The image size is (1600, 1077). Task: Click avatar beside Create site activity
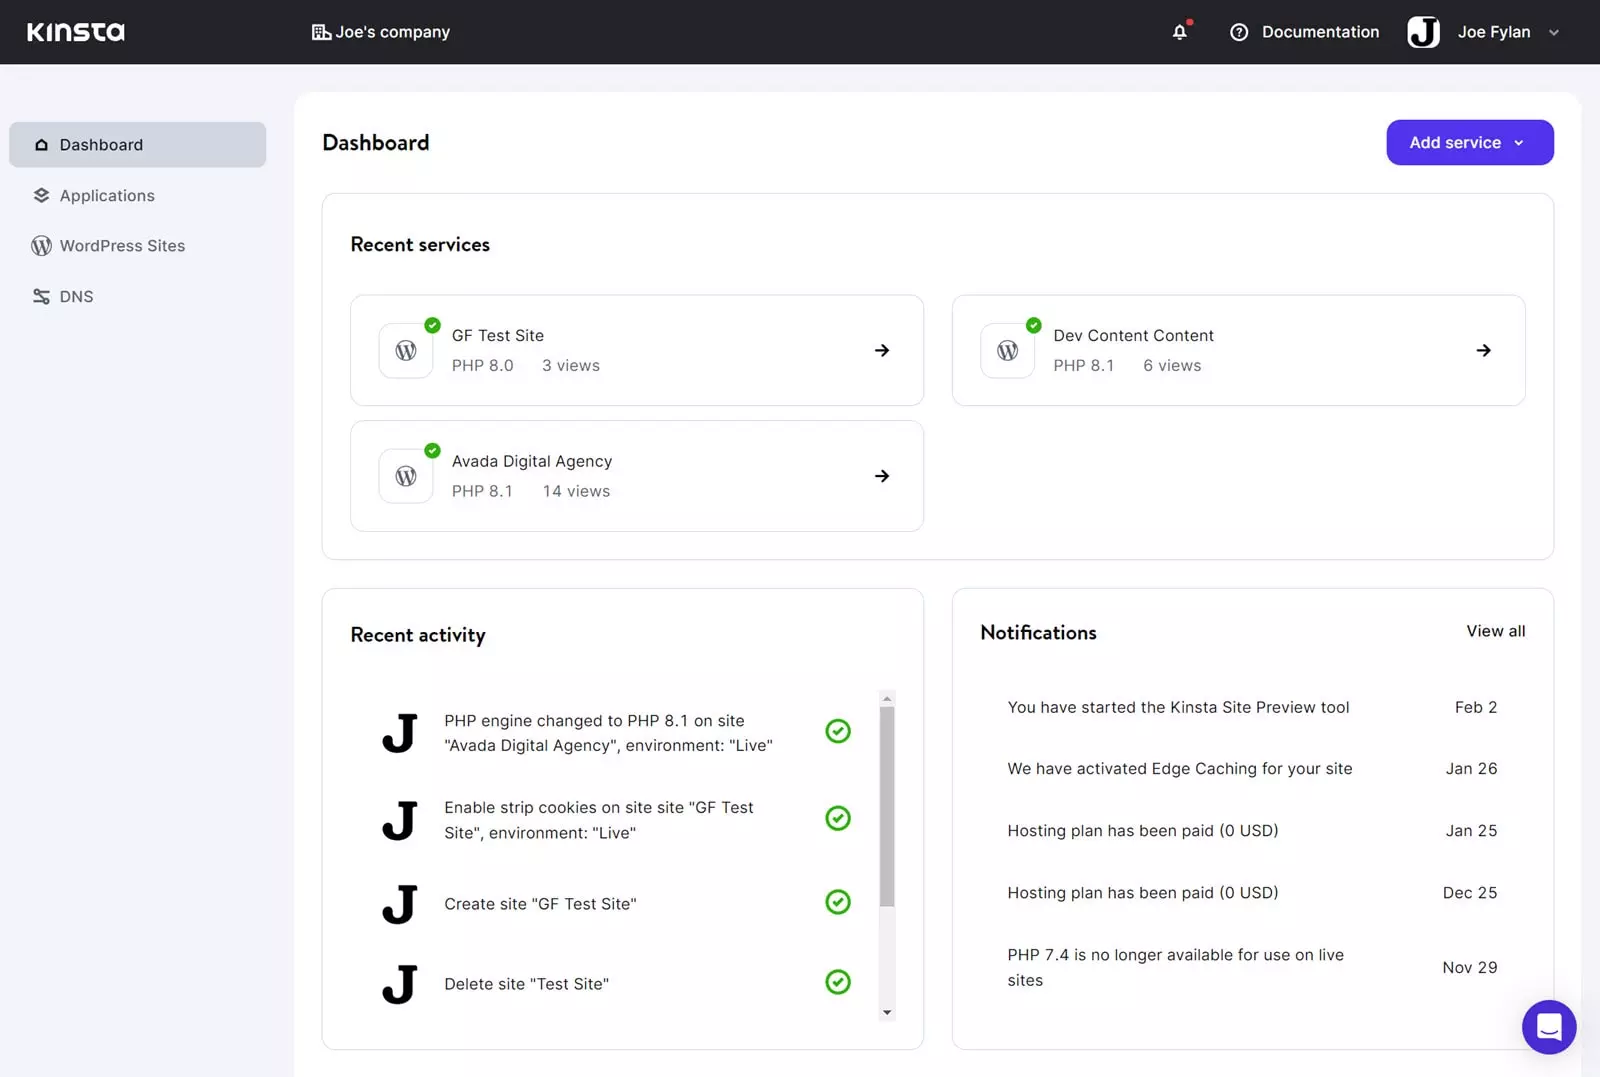tap(400, 904)
